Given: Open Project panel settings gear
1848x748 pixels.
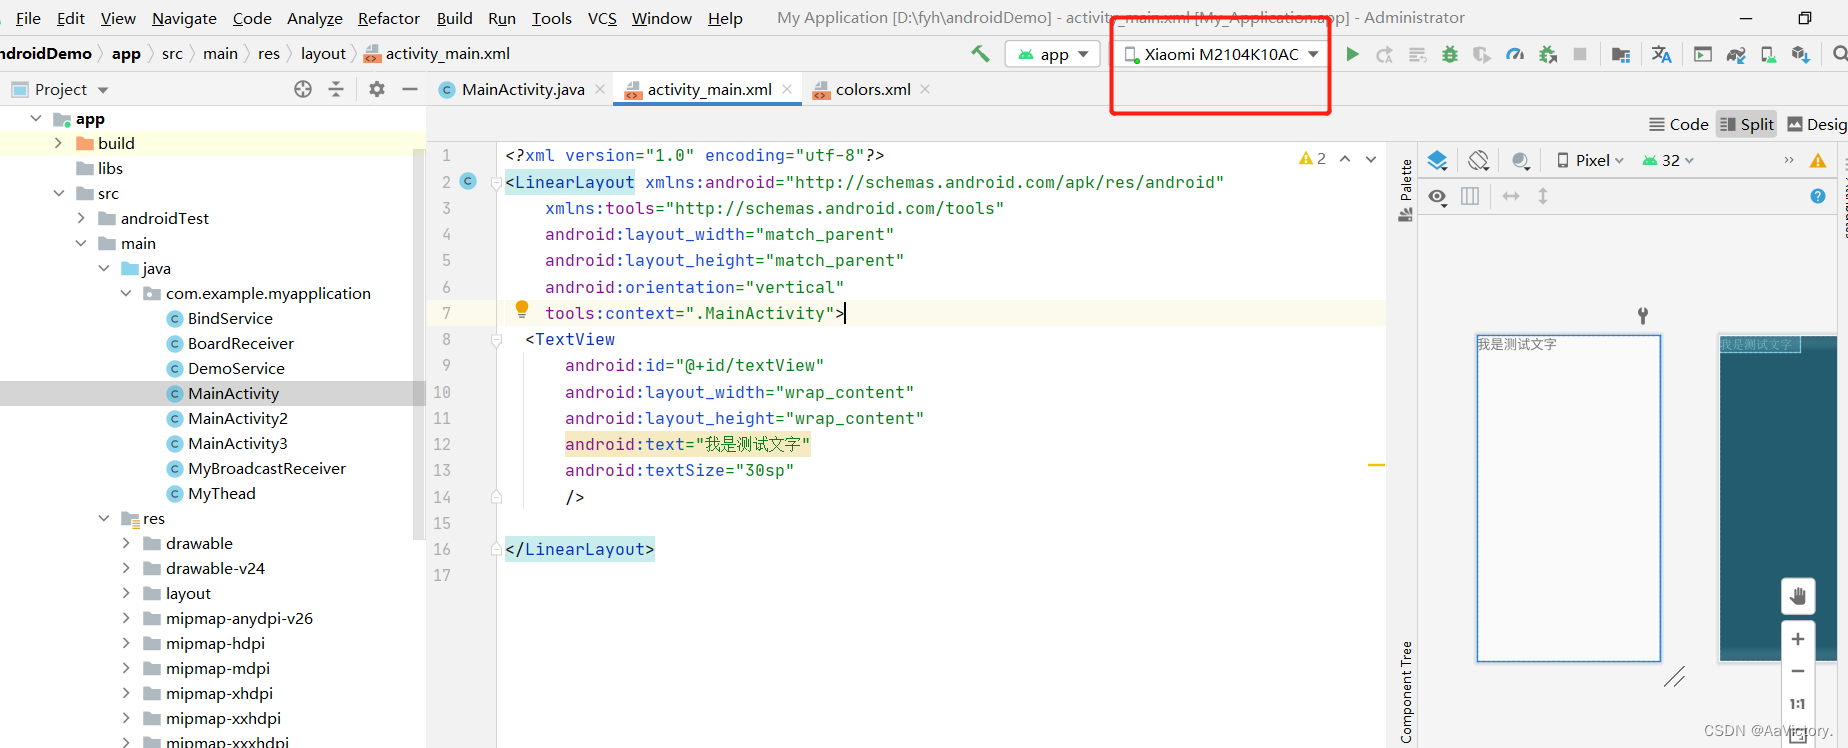Looking at the screenshot, I should (x=377, y=89).
